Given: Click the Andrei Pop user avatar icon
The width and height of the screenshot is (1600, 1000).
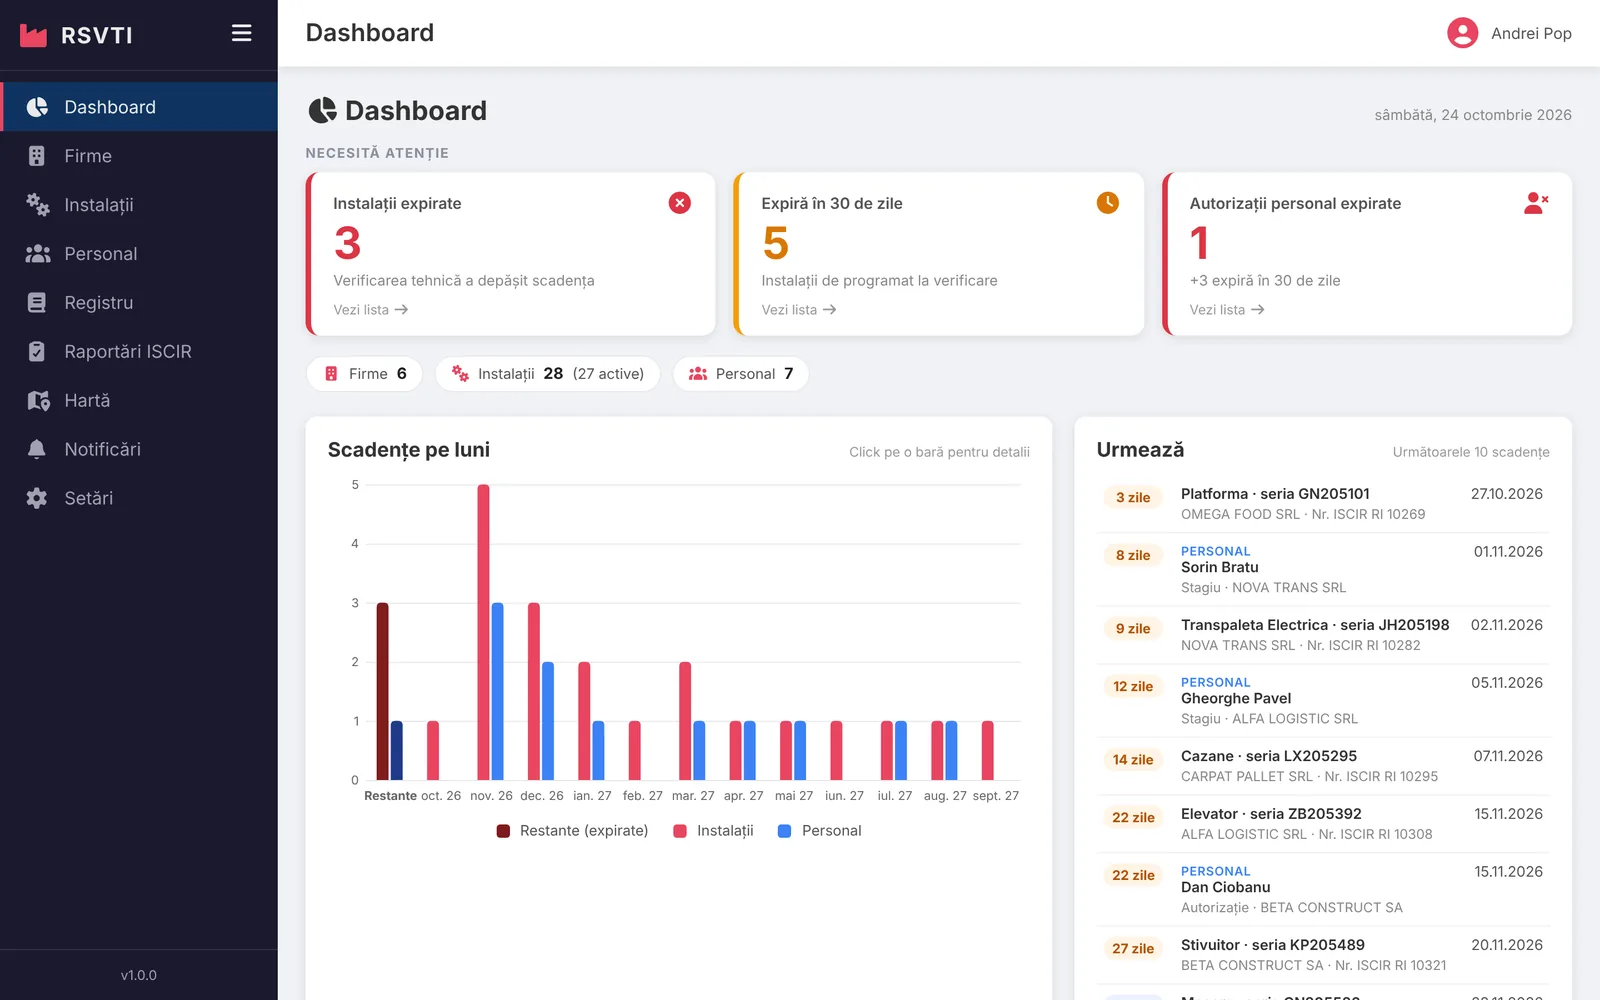Looking at the screenshot, I should point(1462,33).
